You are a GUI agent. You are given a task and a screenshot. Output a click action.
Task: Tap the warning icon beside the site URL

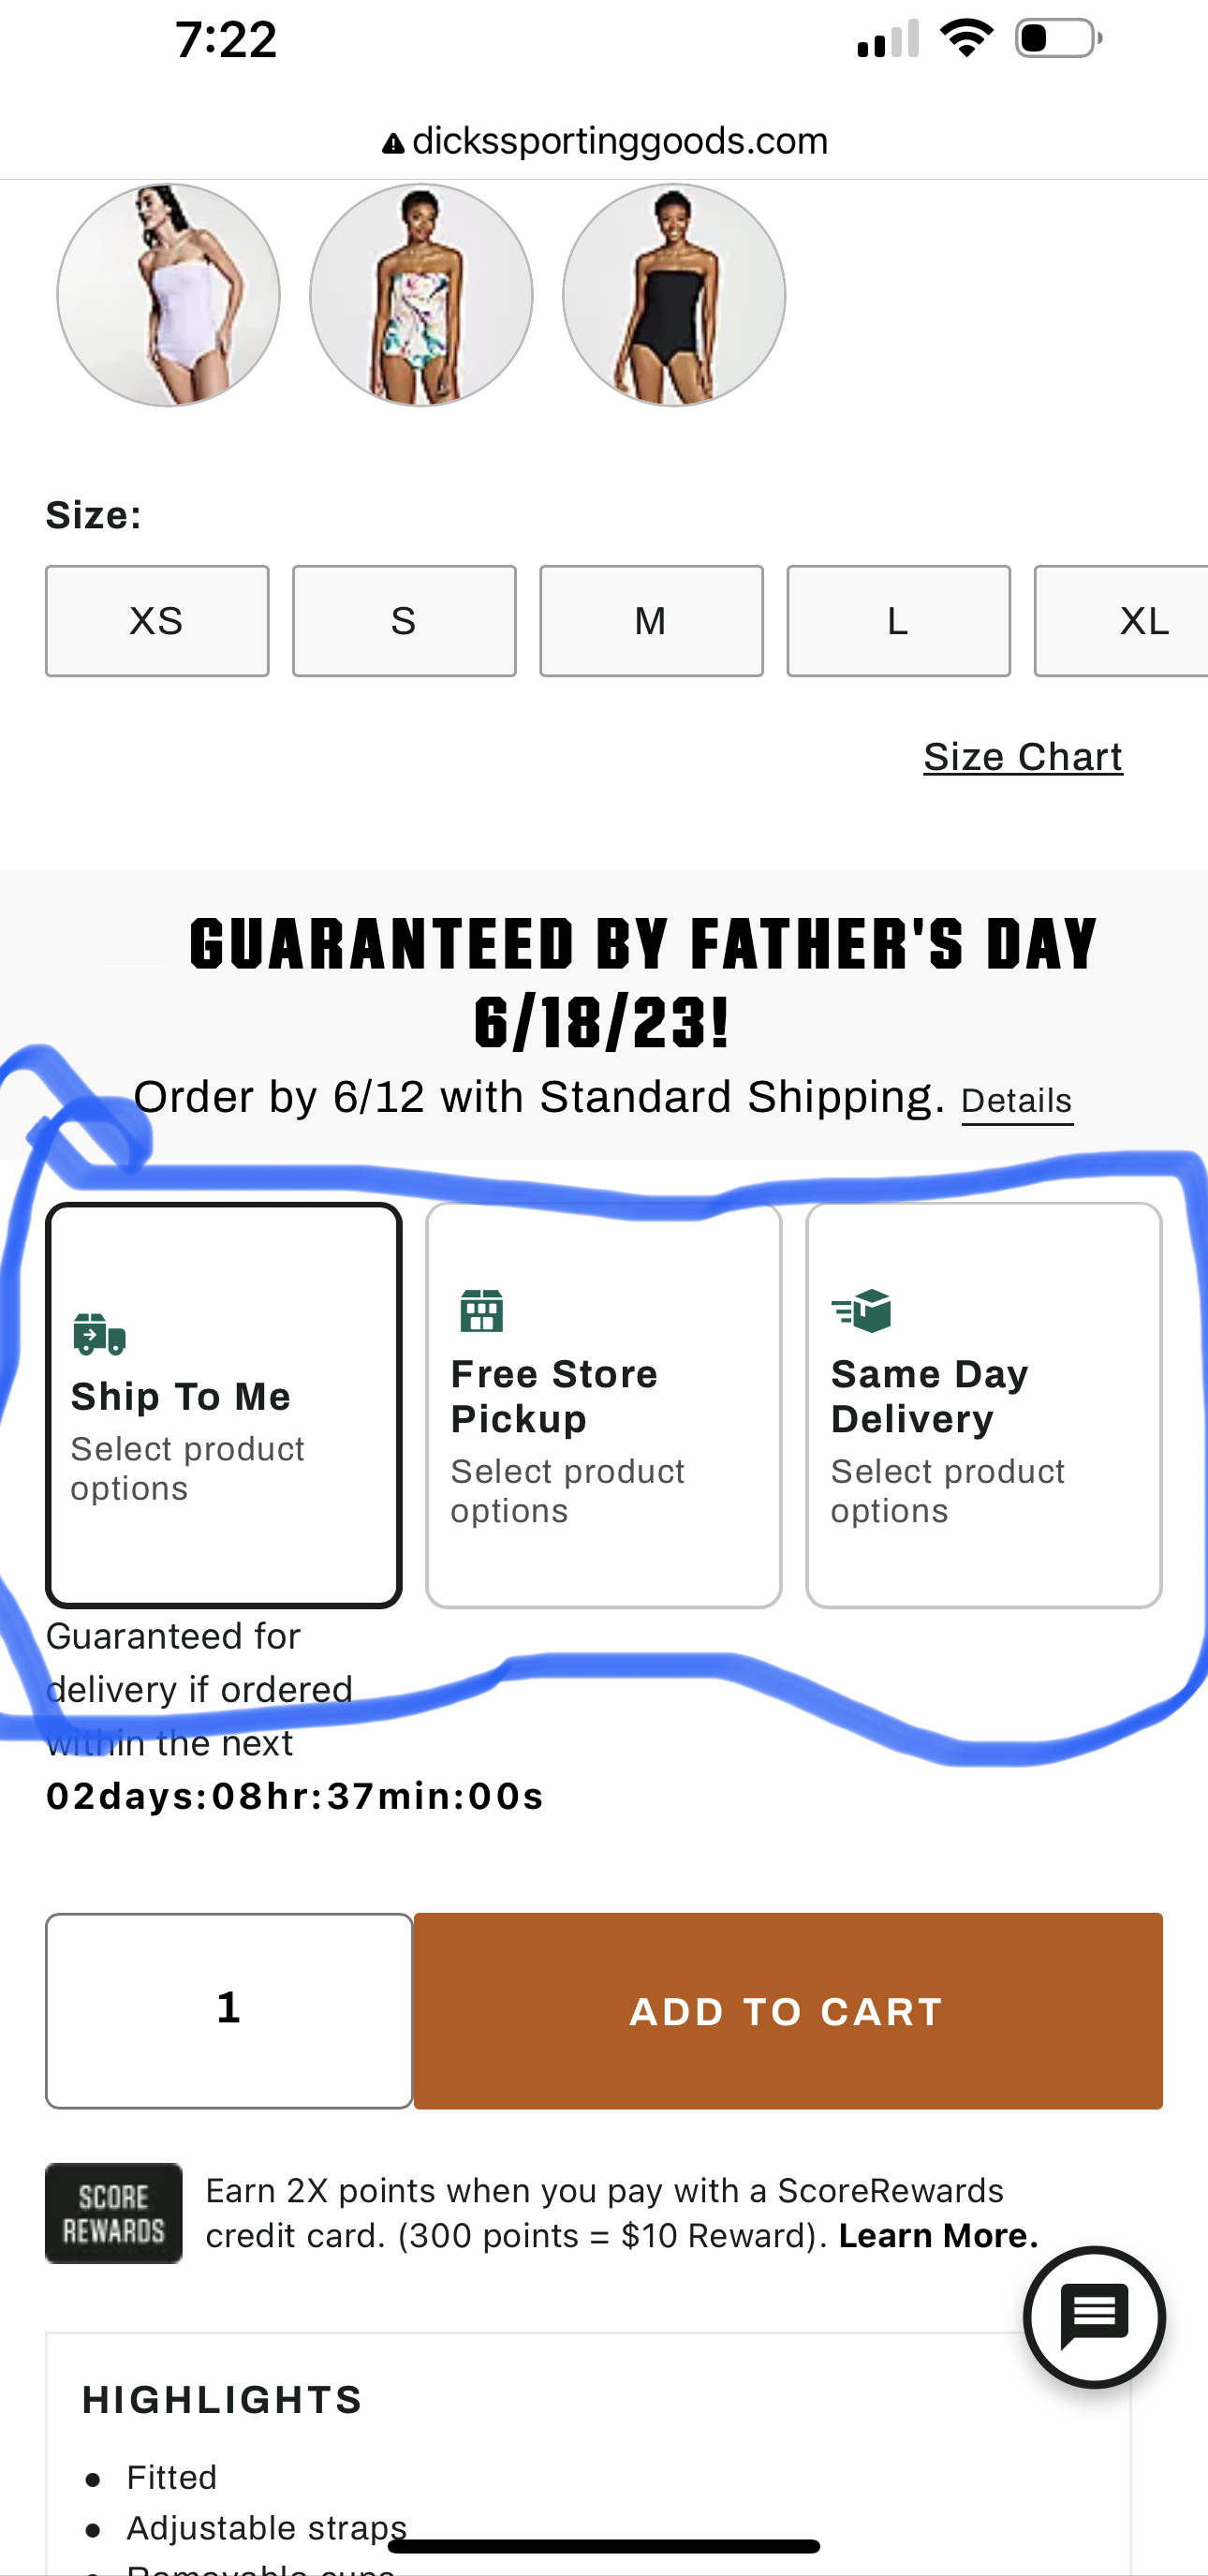point(394,141)
